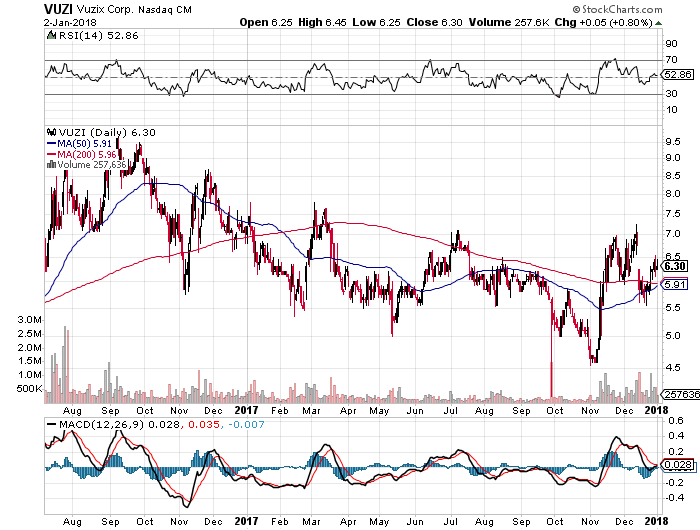Click the 9.5 price axis label

click(x=672, y=142)
